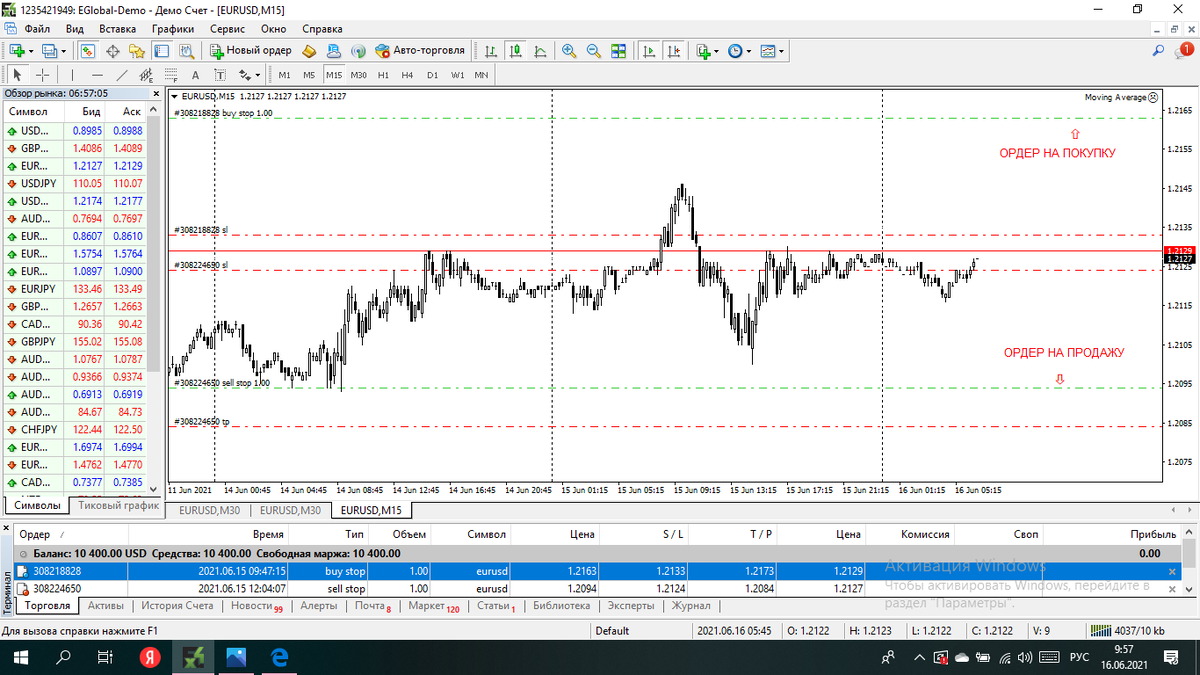This screenshot has height=675, width=1200.
Task: Open the Эксперты terminal tab
Action: pos(631,606)
